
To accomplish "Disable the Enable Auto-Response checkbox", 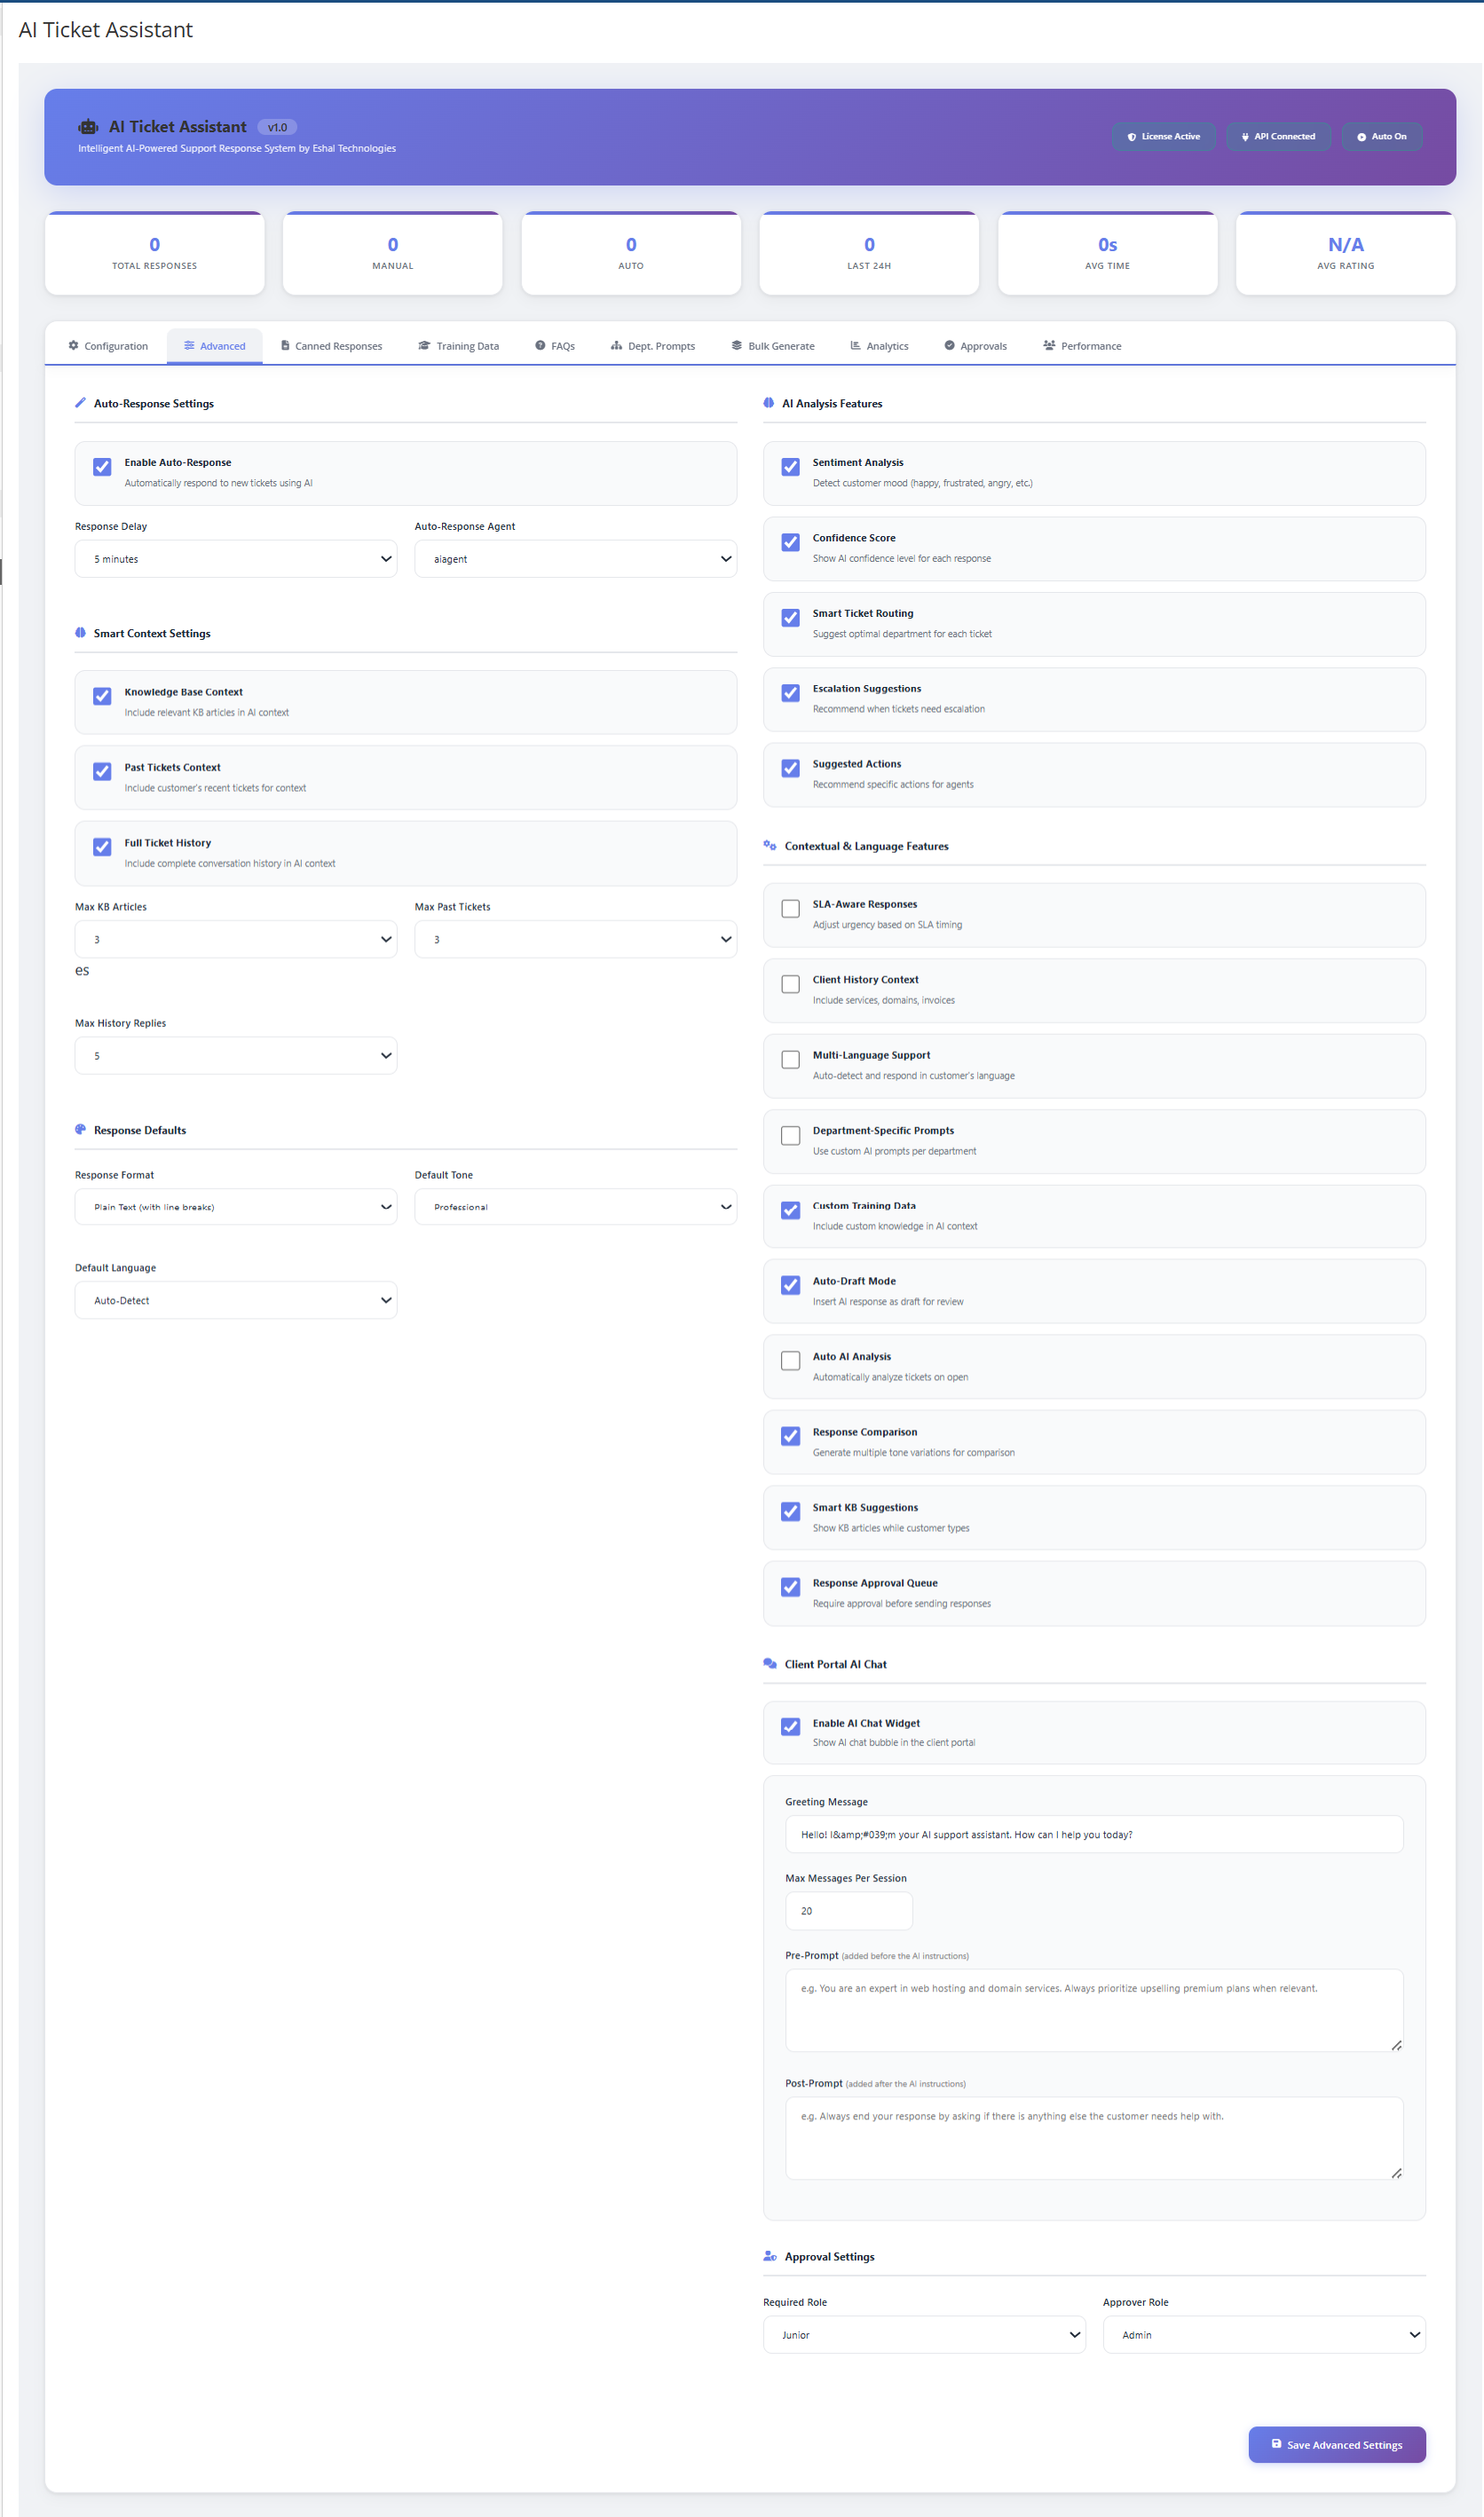I will (102, 467).
